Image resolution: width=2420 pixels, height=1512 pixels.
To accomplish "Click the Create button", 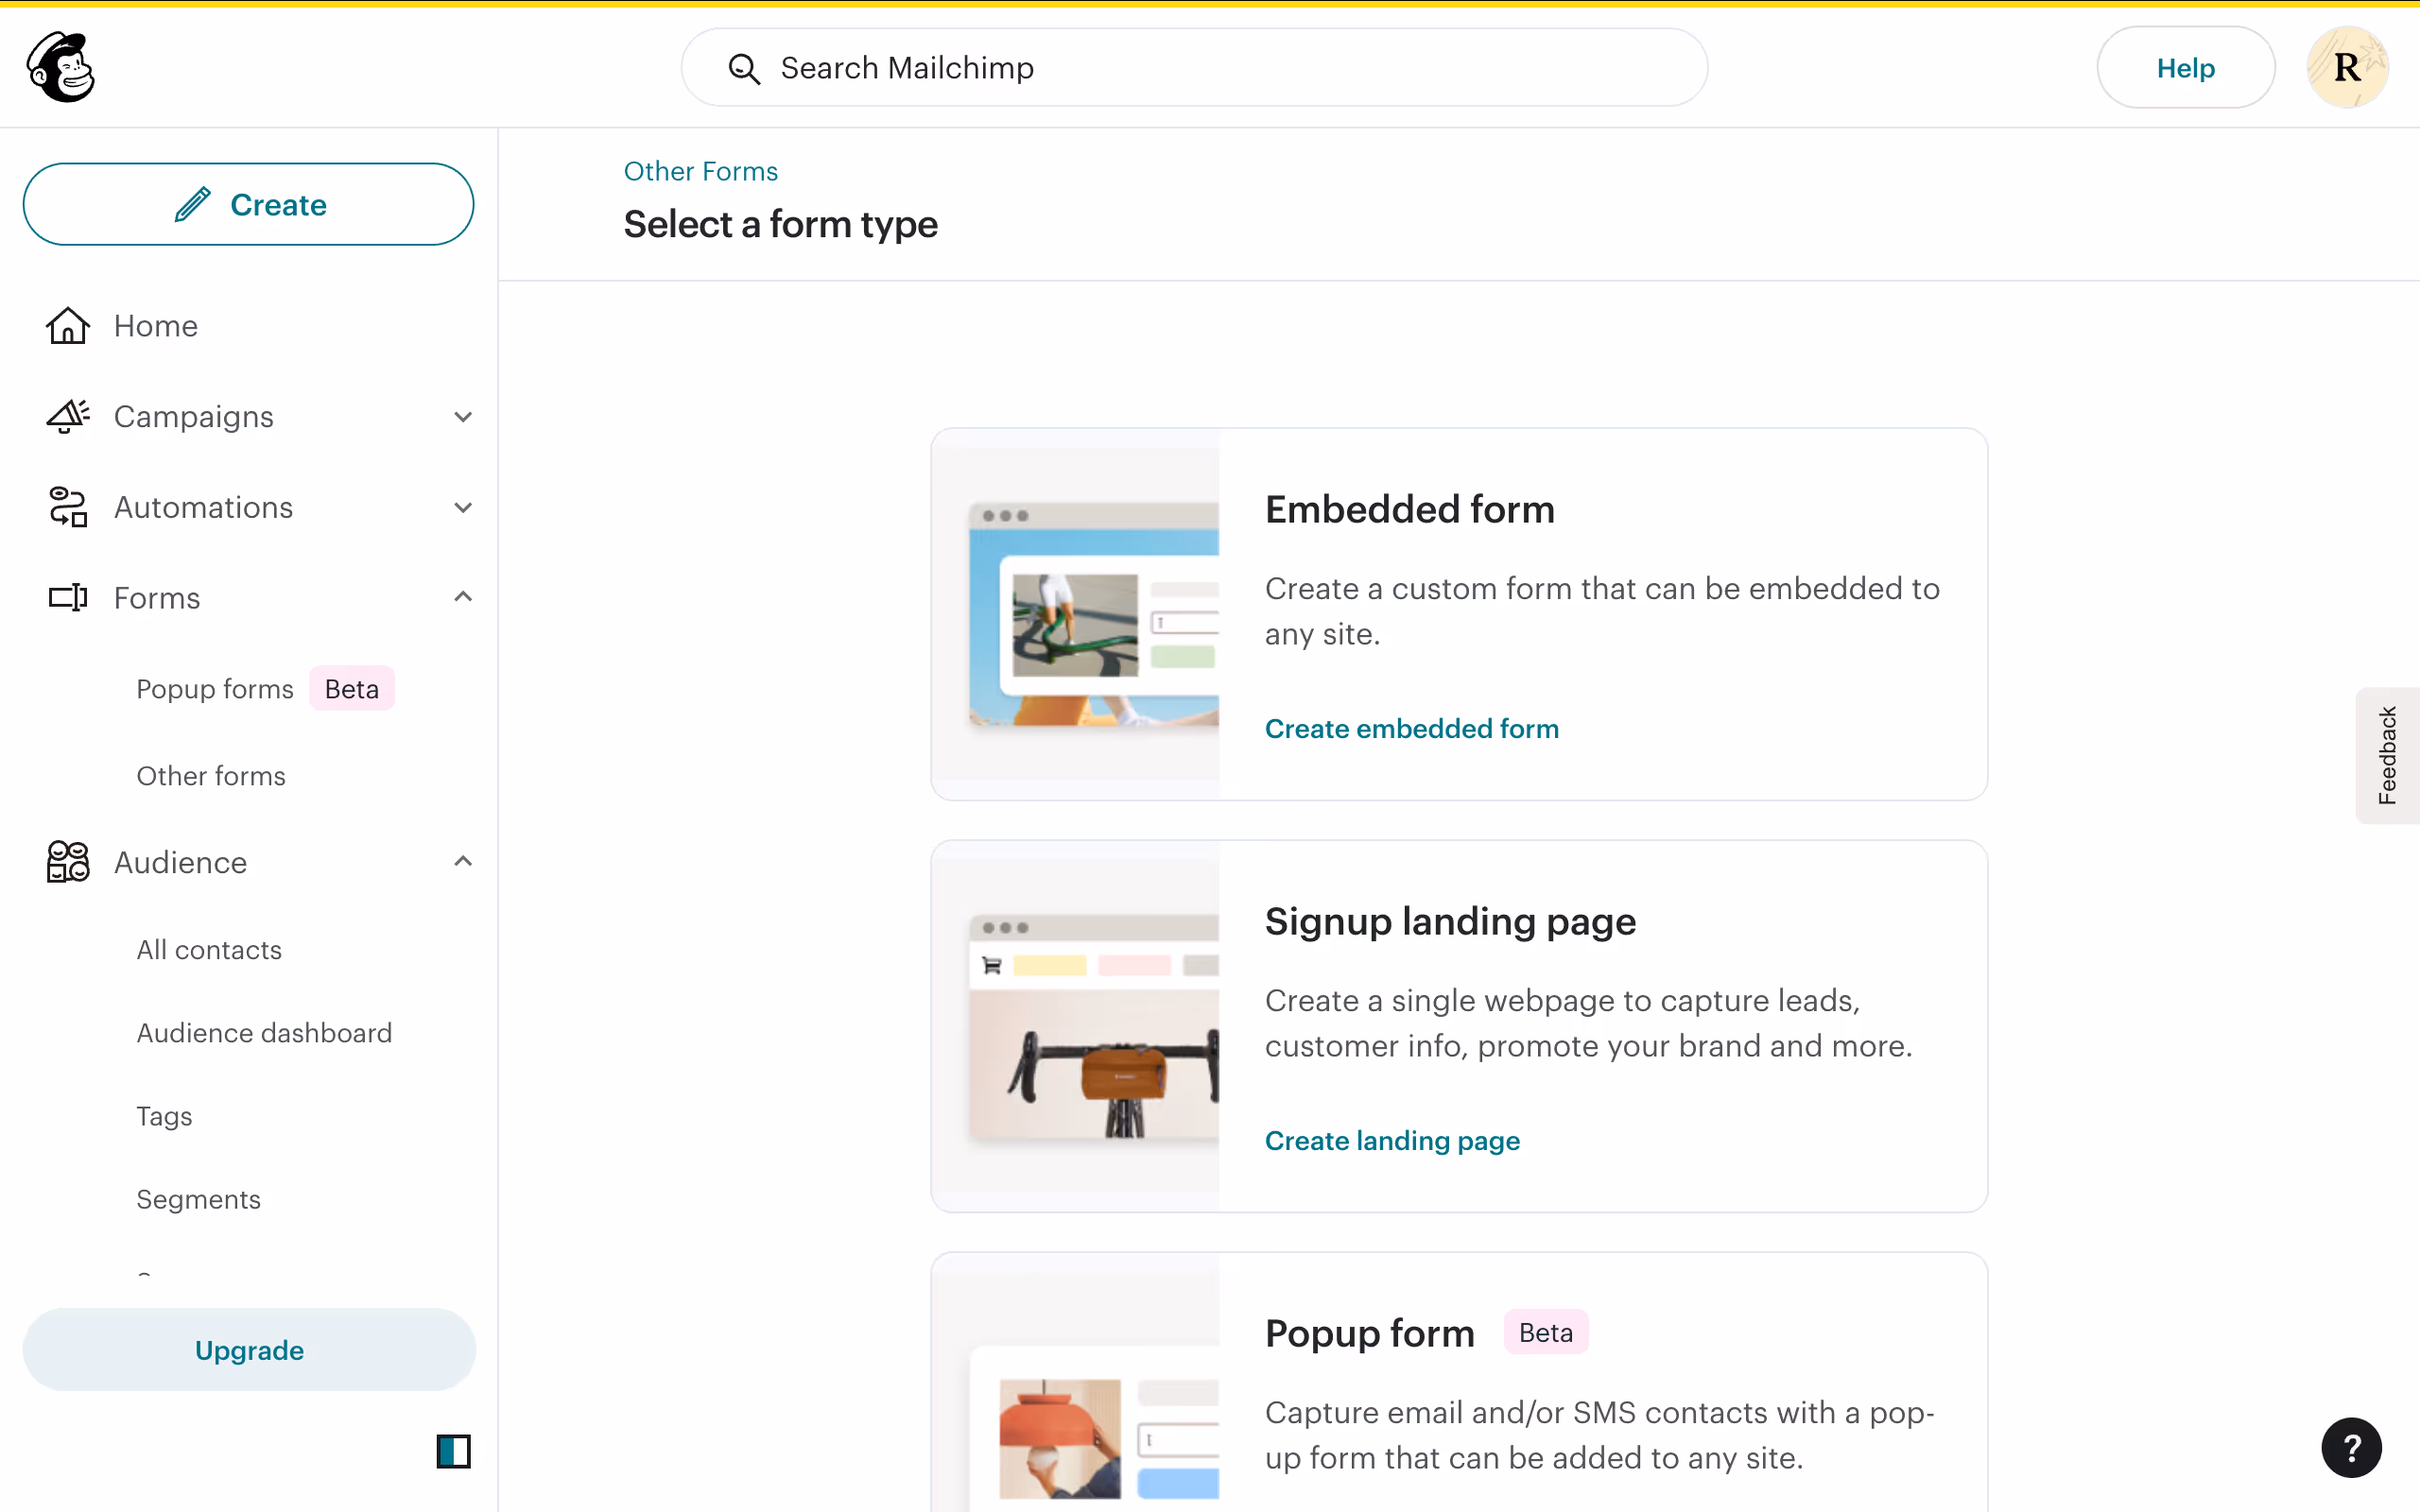I will (248, 204).
